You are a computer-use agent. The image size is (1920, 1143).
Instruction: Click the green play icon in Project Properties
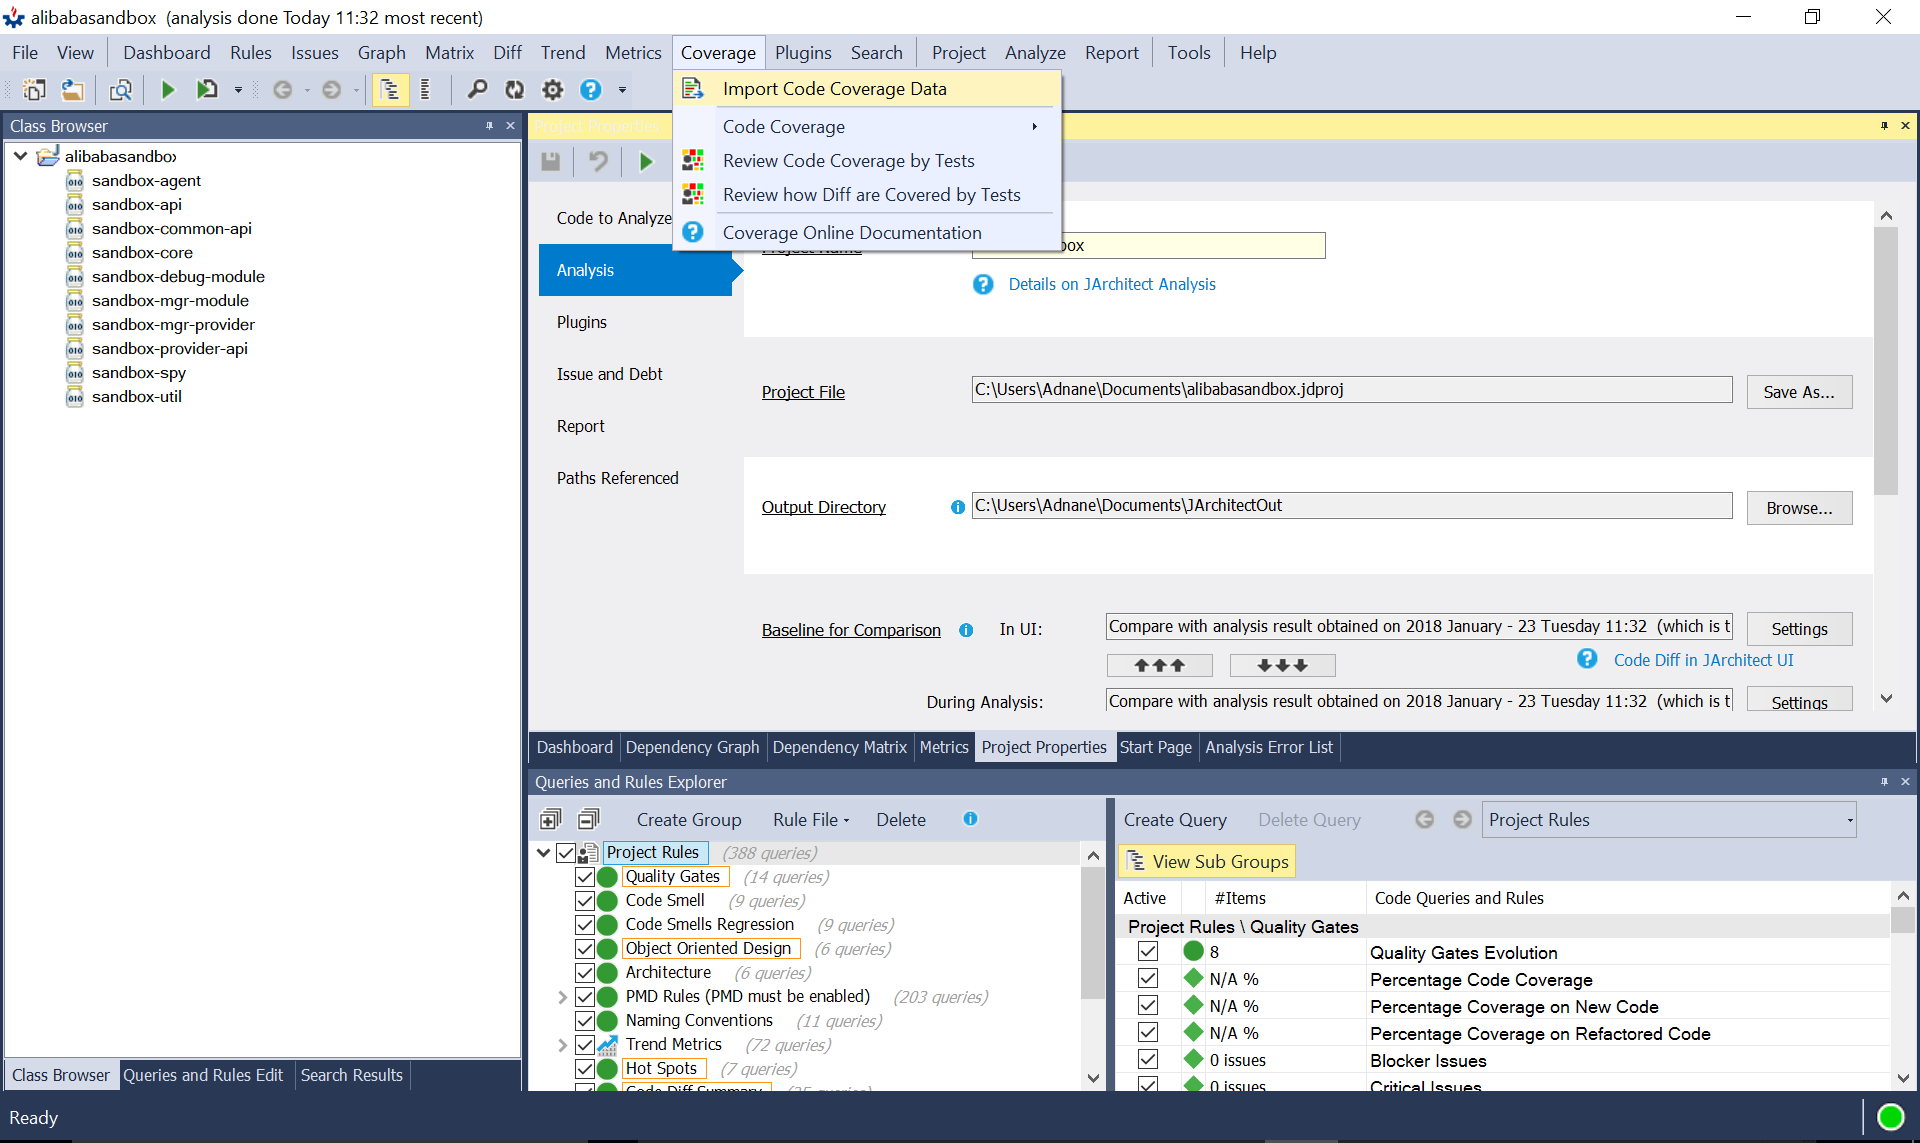pos(646,161)
